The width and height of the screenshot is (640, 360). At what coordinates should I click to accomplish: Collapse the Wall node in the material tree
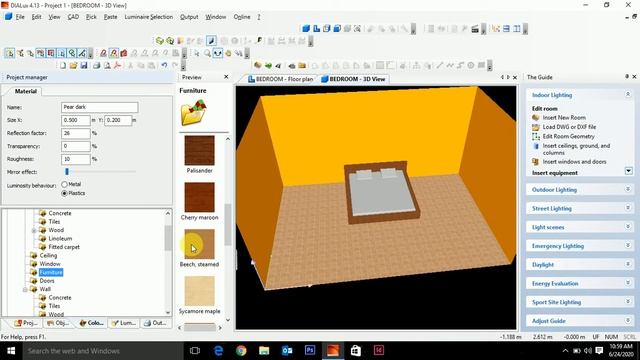tap(25, 290)
